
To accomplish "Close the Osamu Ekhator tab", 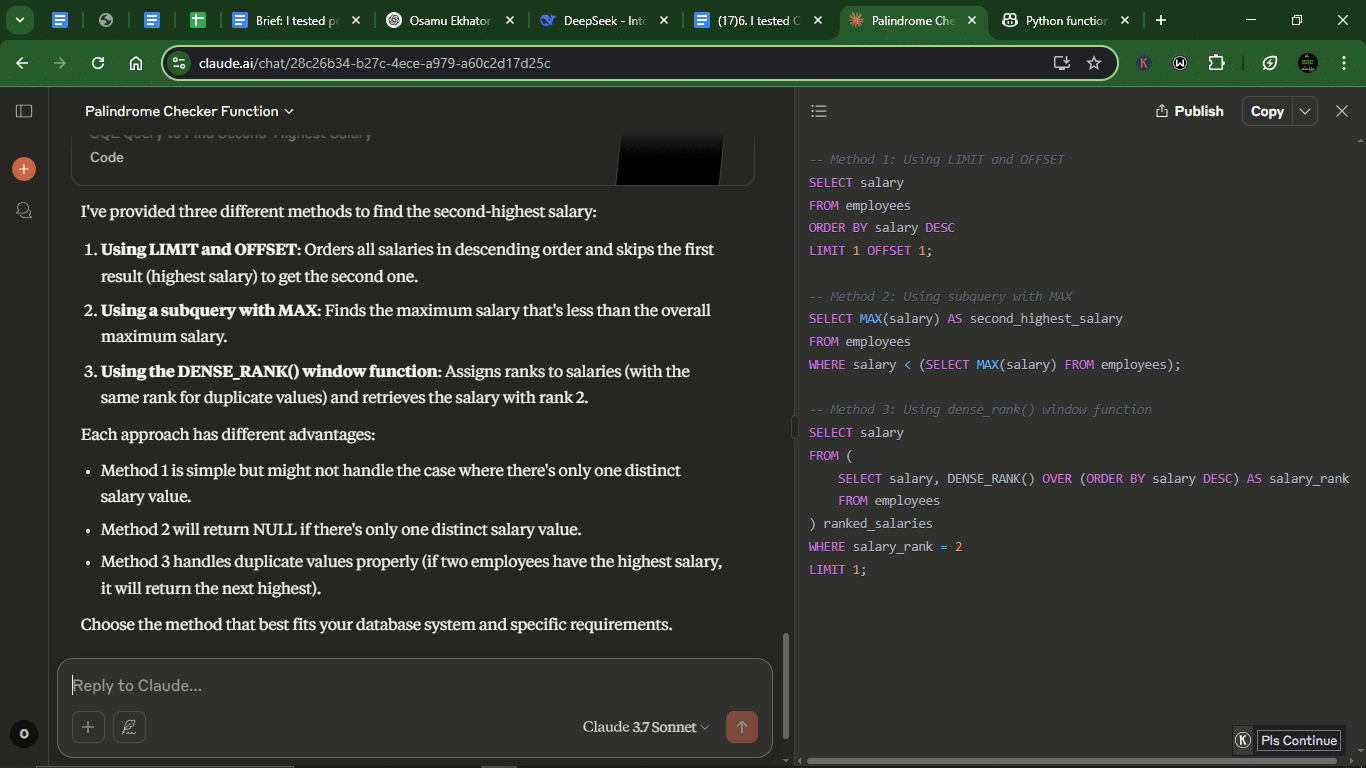I will (x=510, y=20).
